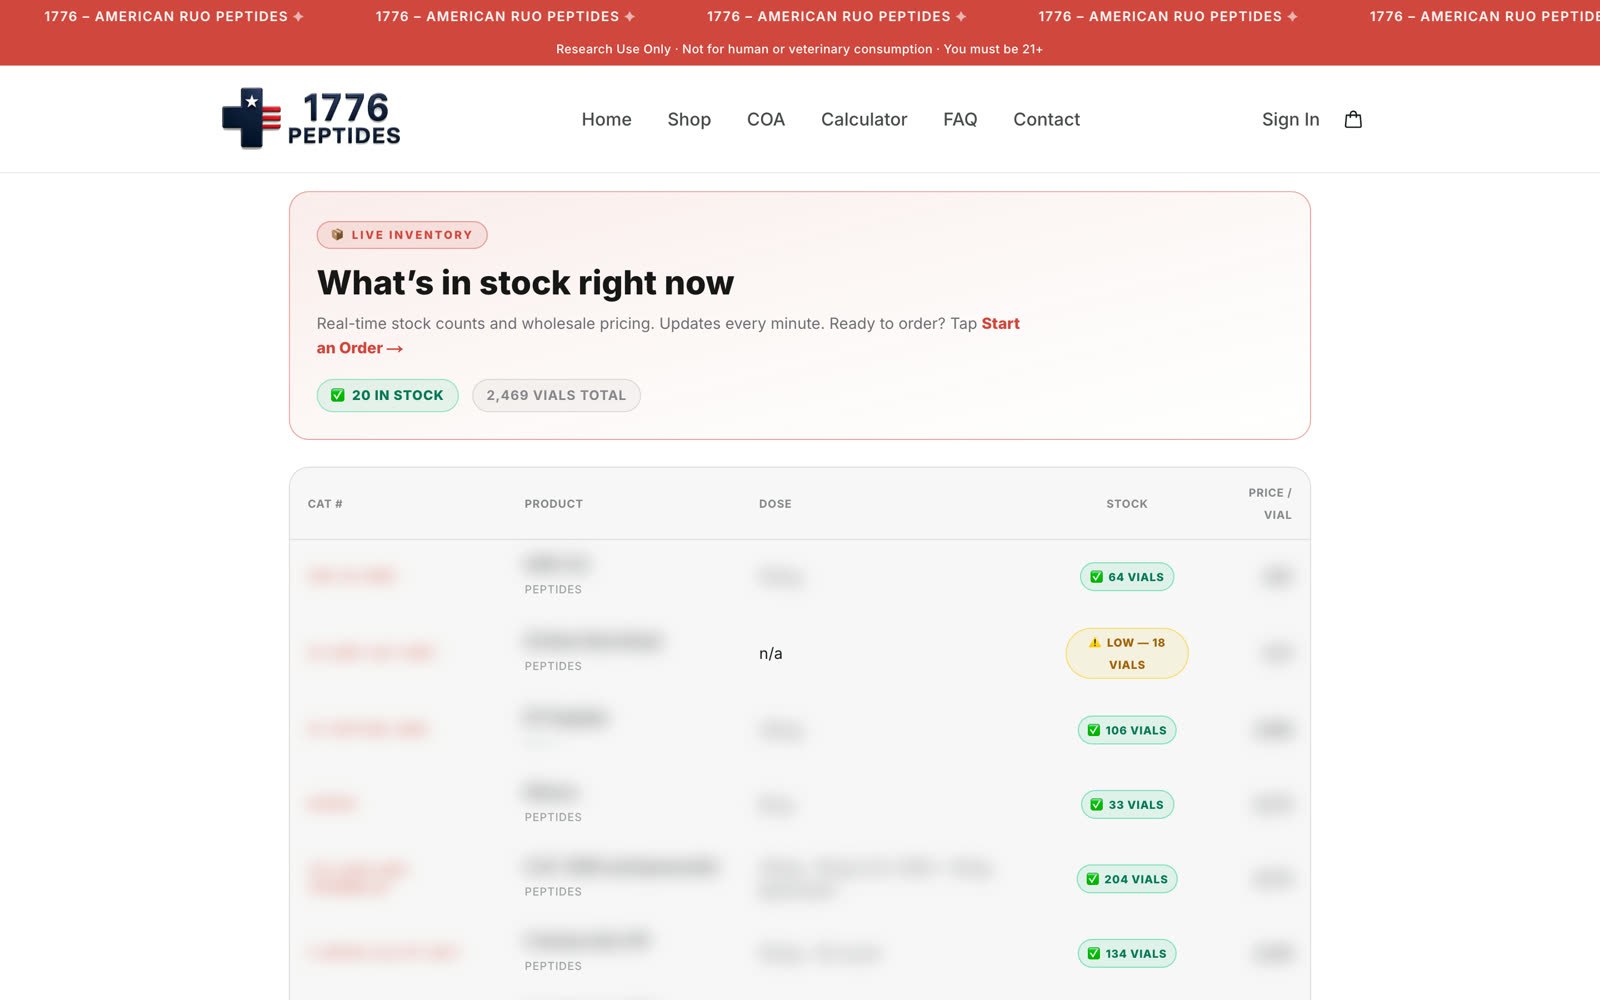Click the CAT # column header
Viewport: 1600px width, 1000px height.
[325, 504]
